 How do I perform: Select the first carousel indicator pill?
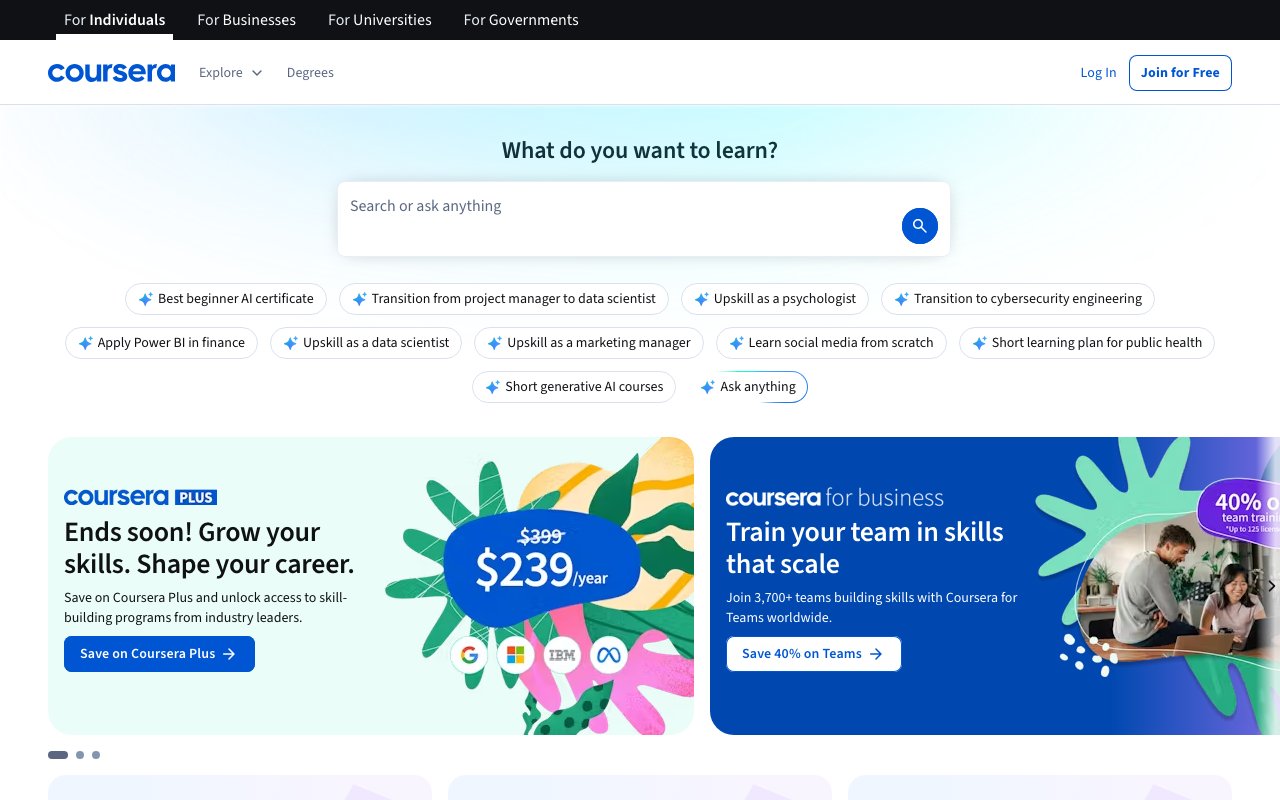click(58, 755)
